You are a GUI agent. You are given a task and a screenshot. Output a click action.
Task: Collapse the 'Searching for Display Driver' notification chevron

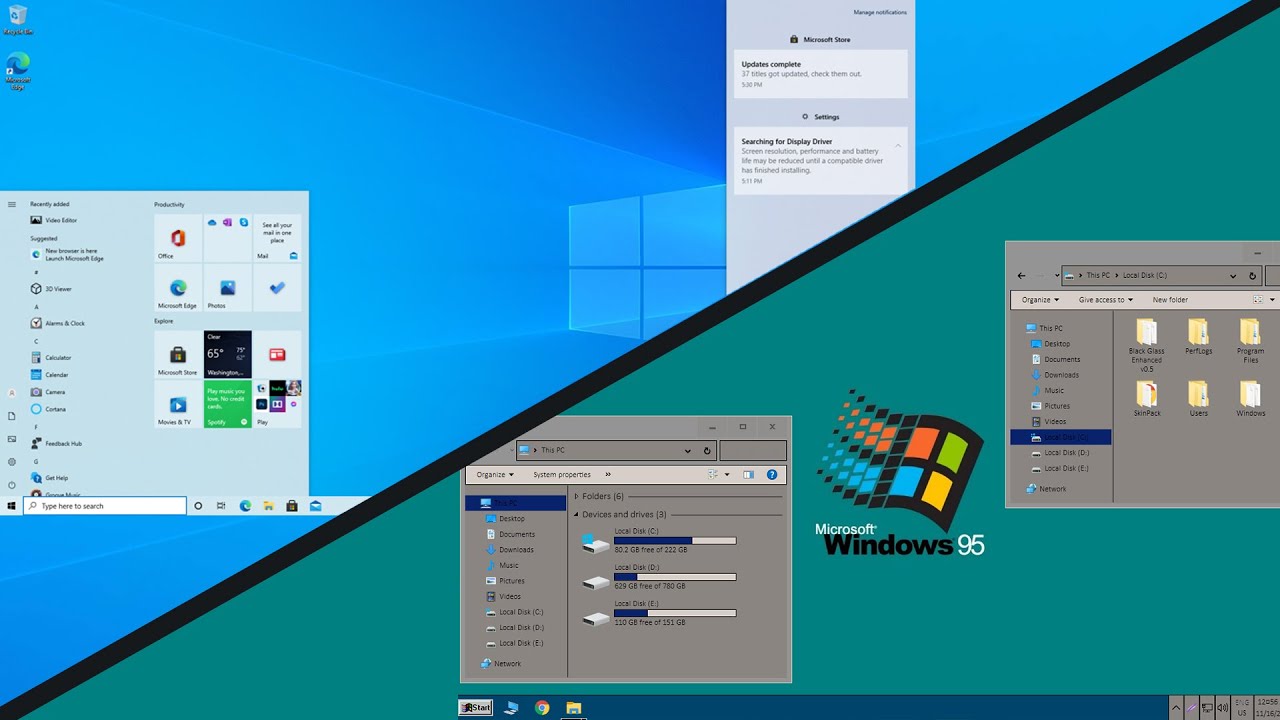(898, 146)
